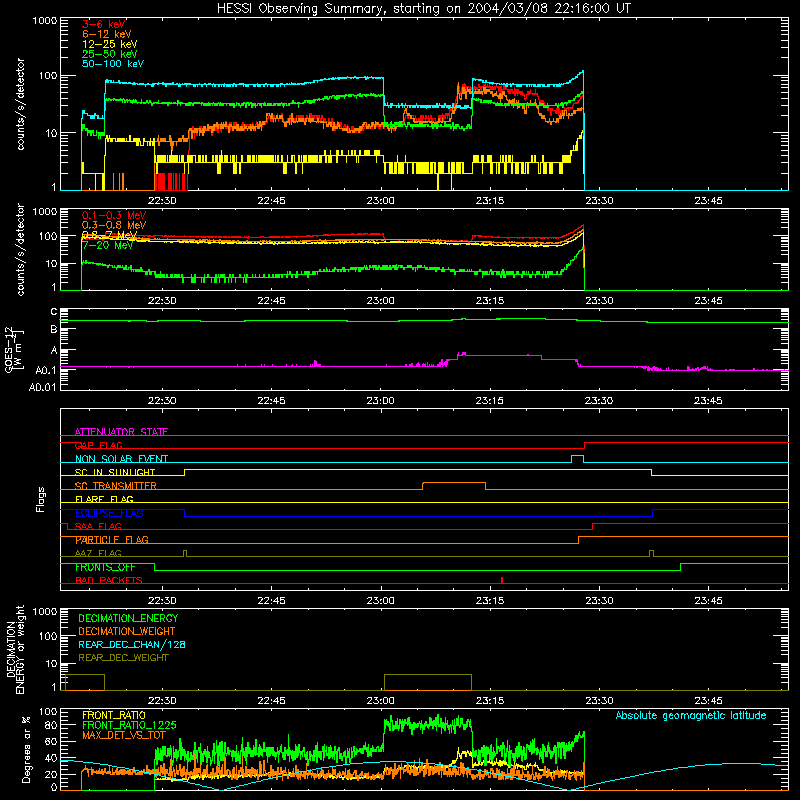Image resolution: width=800 pixels, height=800 pixels.
Task: Click the REAR_DEC_WEIGHT raised step after 23:00
Action: 428,682
